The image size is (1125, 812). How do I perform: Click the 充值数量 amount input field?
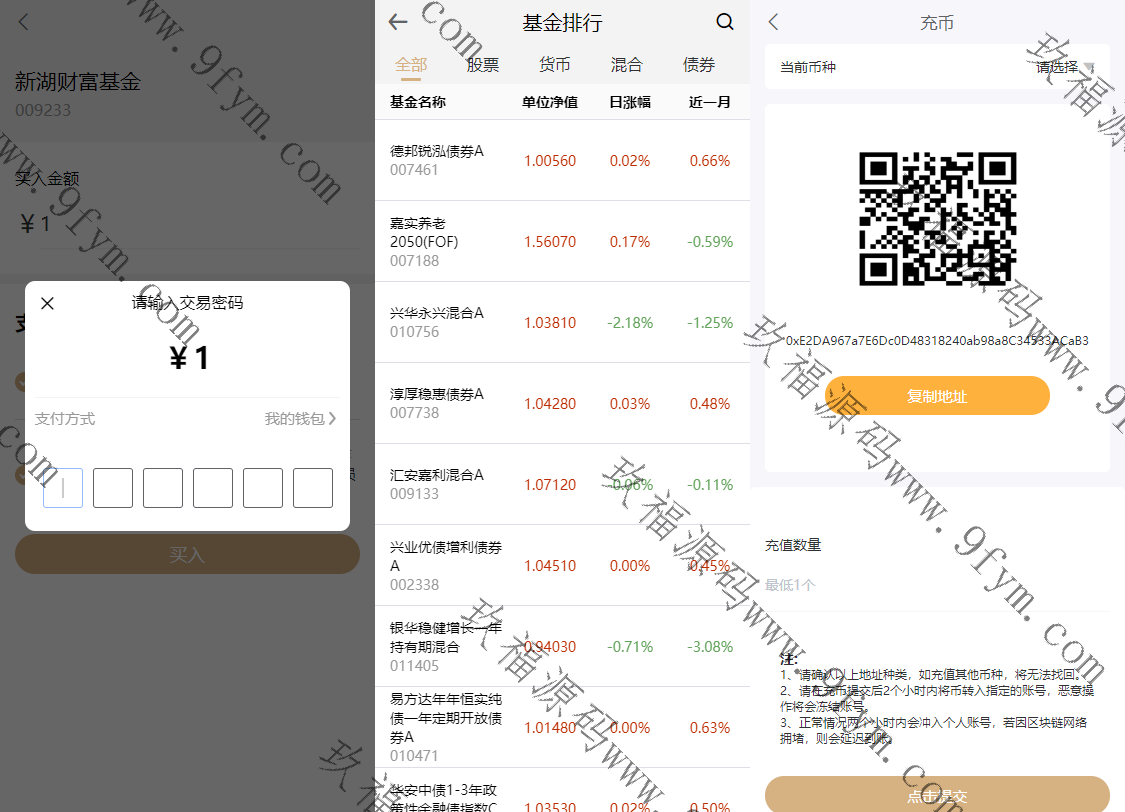tap(937, 585)
